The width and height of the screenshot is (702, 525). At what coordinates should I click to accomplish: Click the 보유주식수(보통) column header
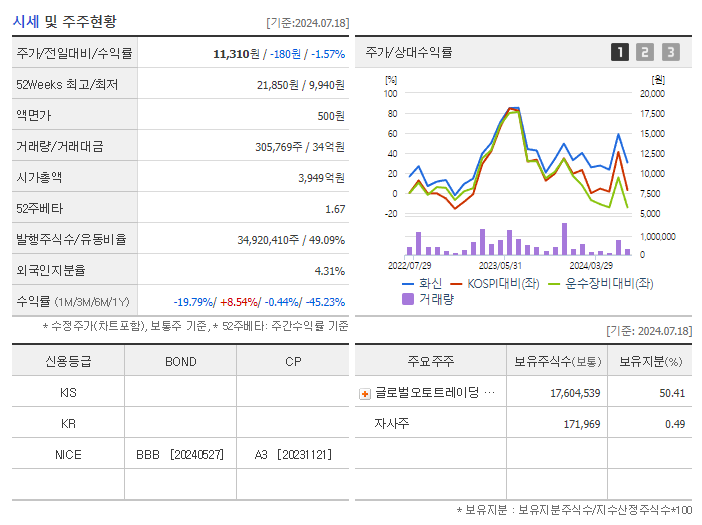point(557,361)
